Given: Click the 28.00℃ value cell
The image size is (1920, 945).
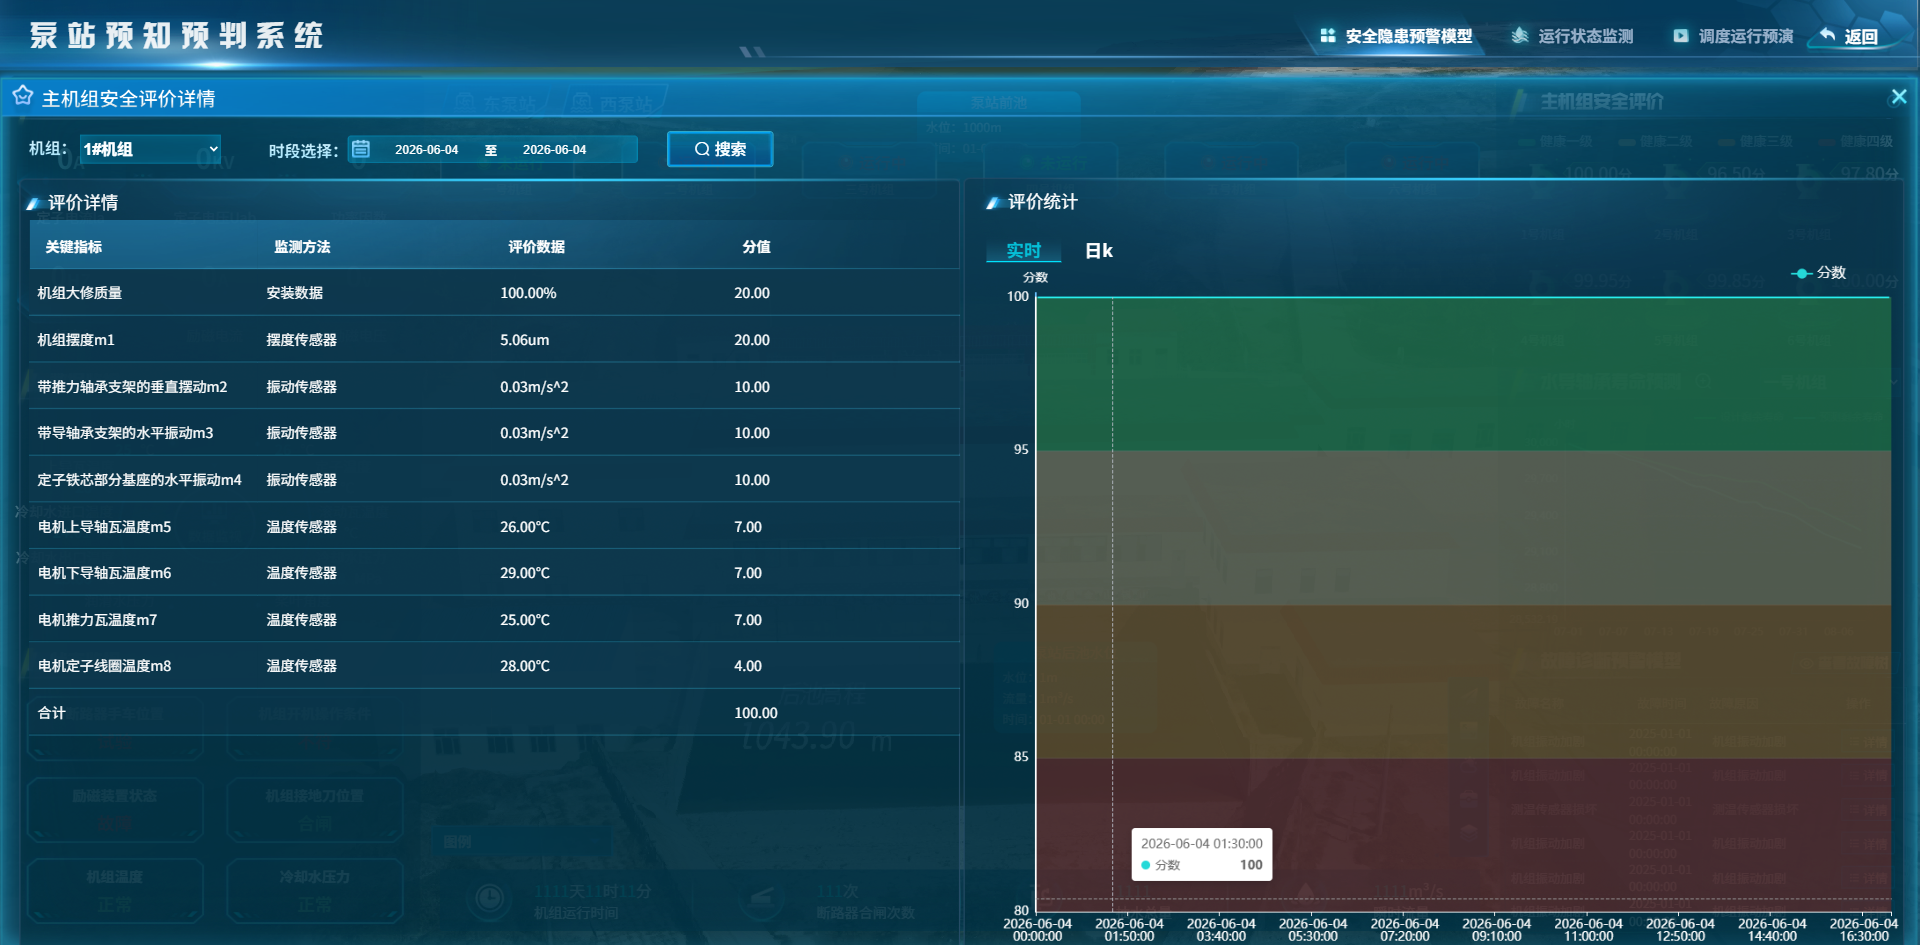Looking at the screenshot, I should point(525,666).
